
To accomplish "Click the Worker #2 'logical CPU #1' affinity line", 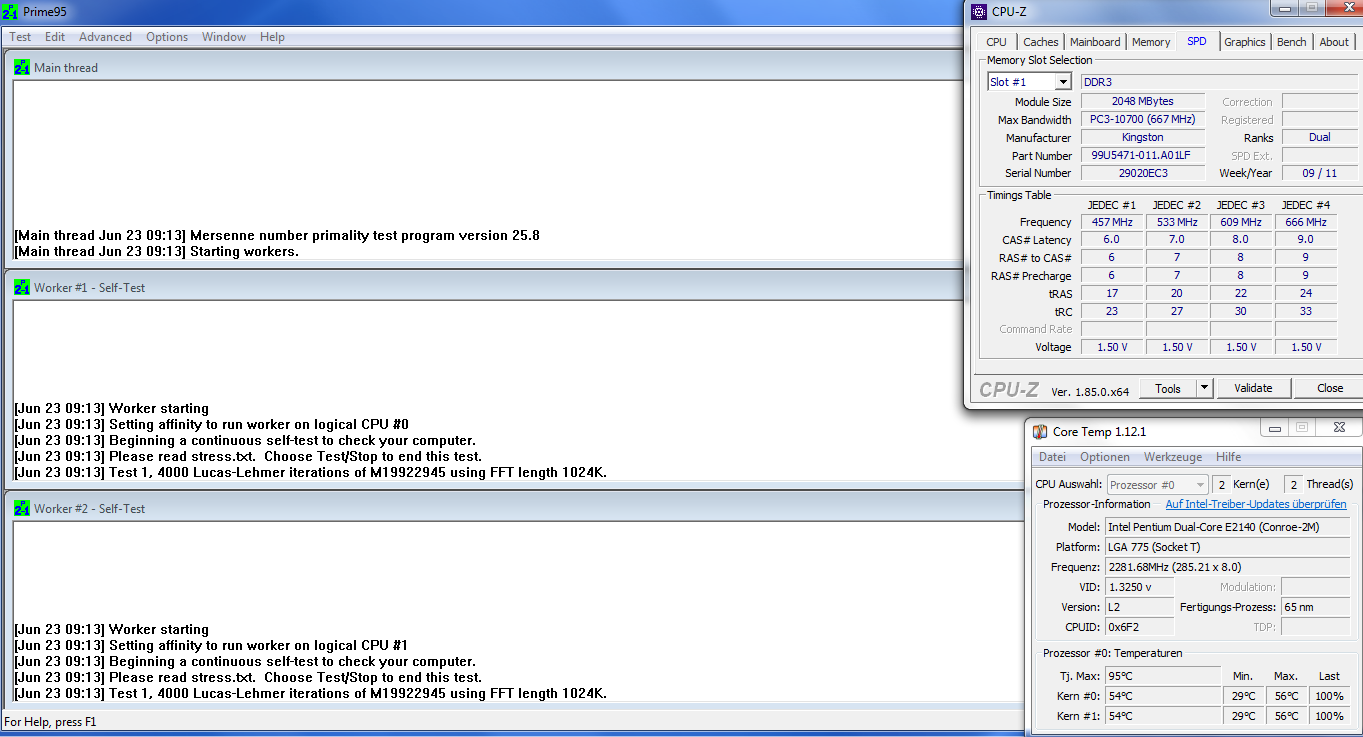I will click(x=211, y=645).
